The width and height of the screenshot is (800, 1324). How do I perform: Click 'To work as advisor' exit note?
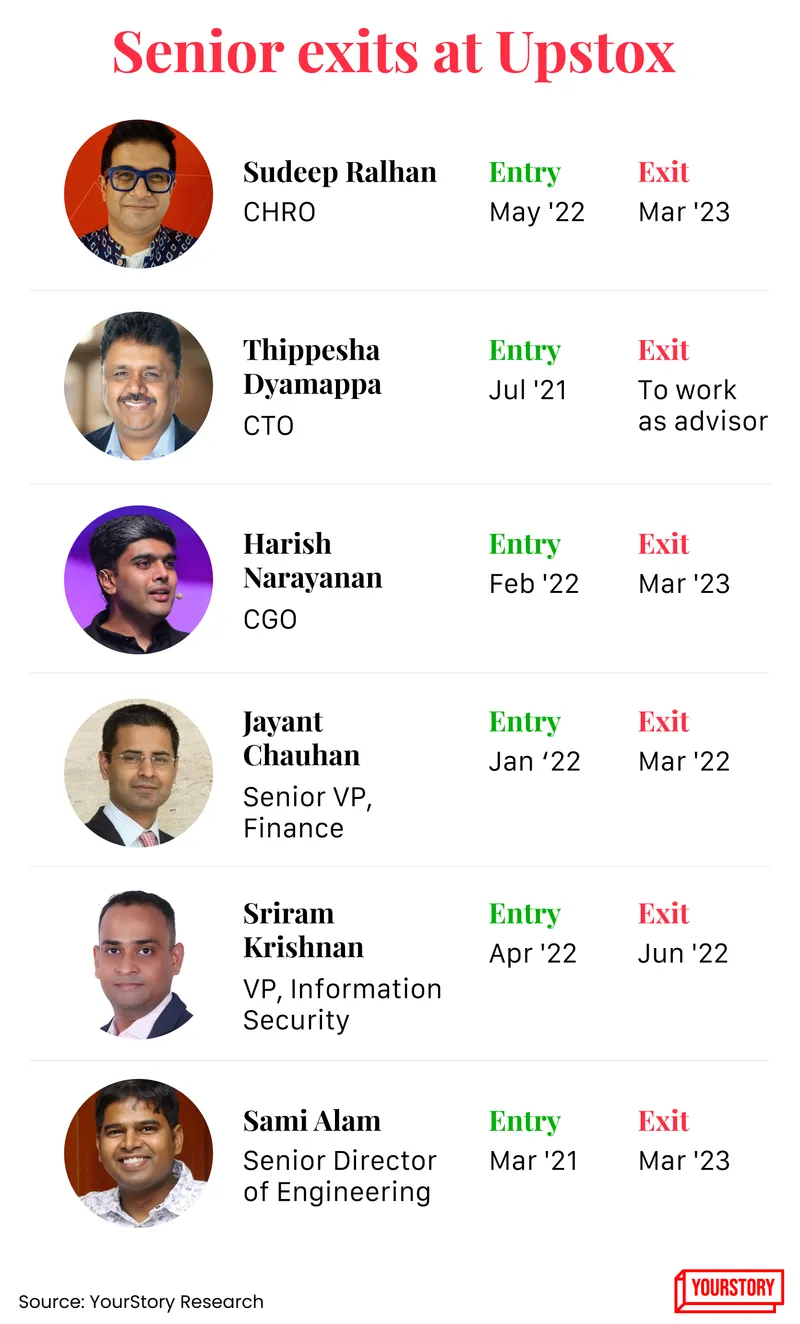(702, 406)
